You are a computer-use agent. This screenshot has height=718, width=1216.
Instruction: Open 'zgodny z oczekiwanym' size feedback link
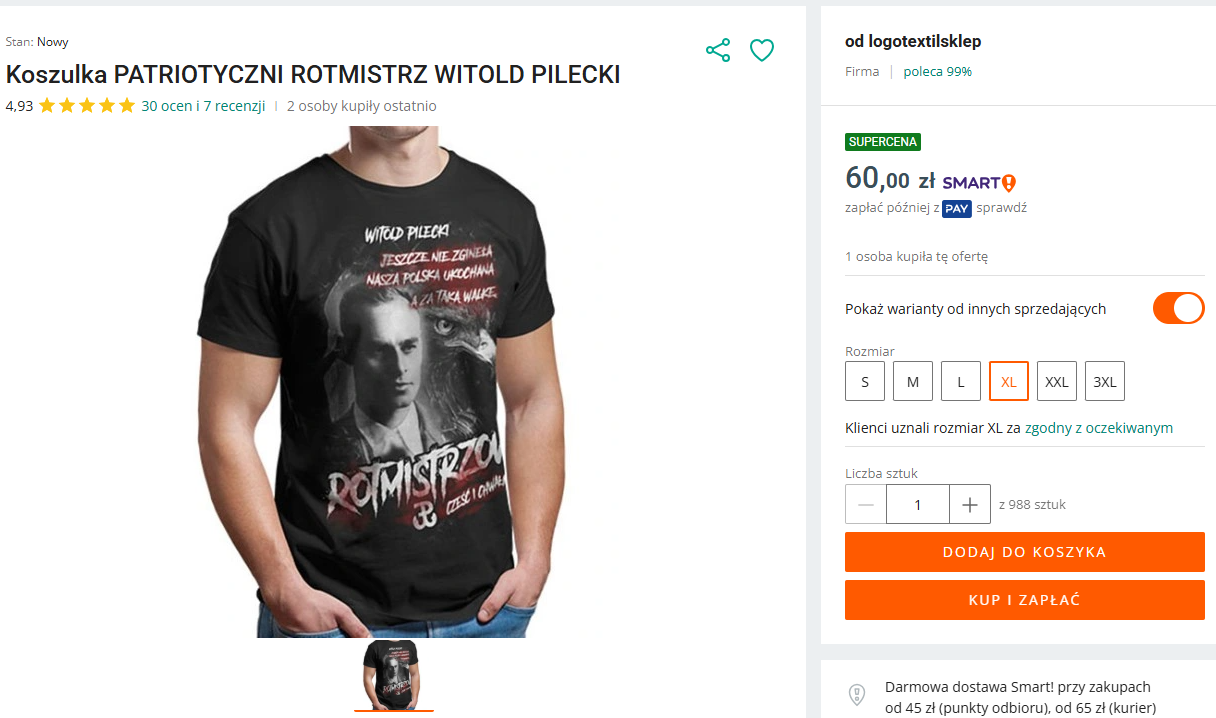coord(1099,428)
